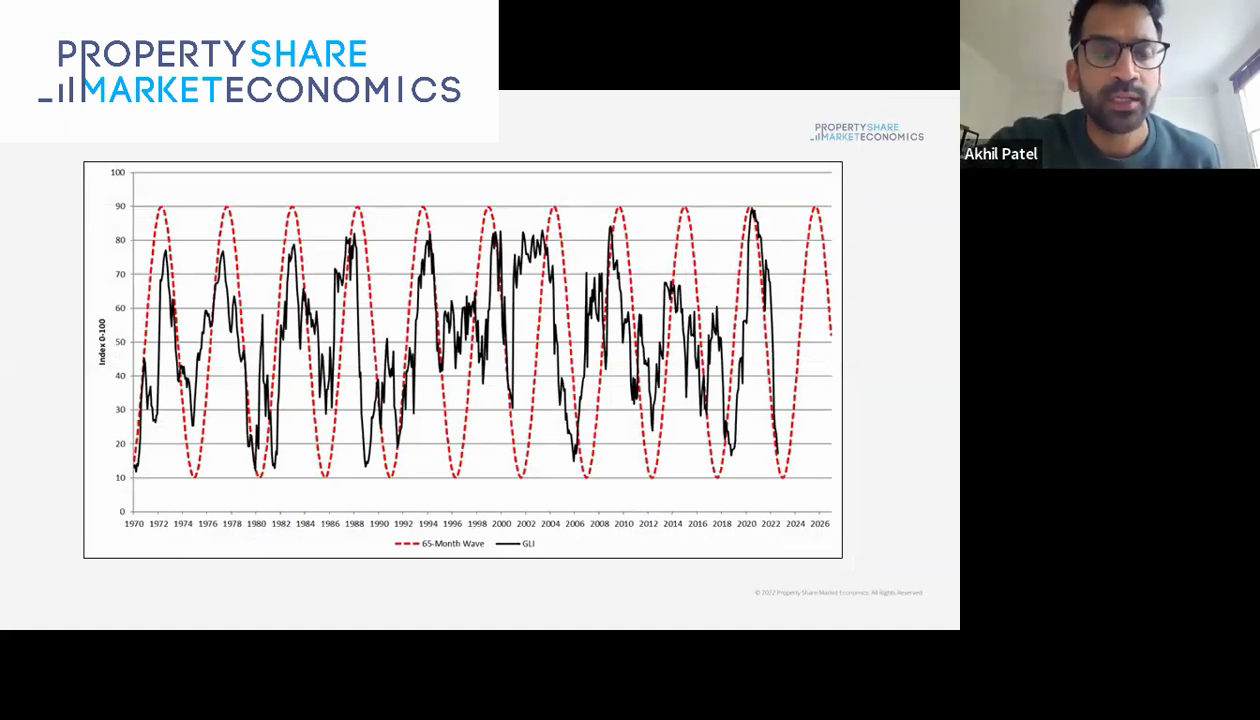Select the "65-Month Wave" legend label
This screenshot has width=1260, height=720.
pyautogui.click(x=453, y=544)
